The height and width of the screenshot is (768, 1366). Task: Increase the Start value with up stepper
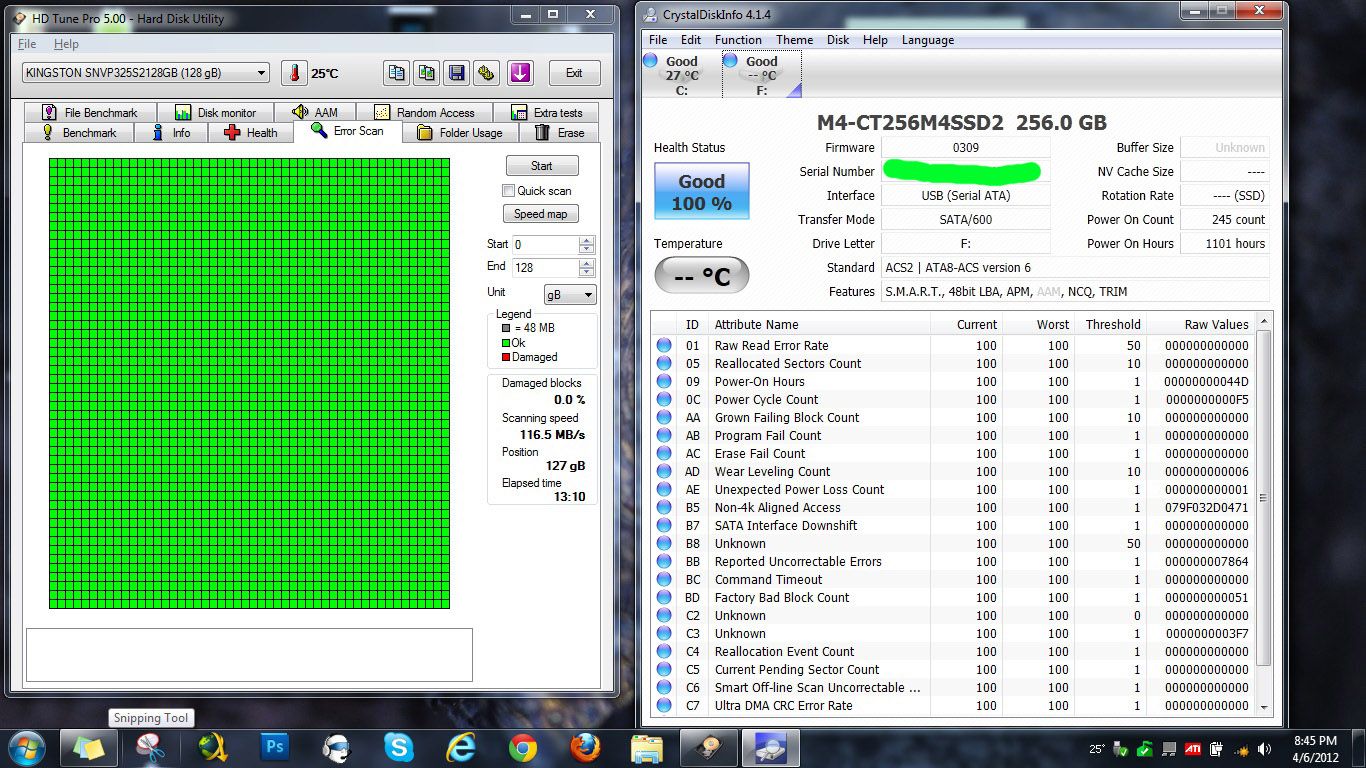click(x=587, y=240)
